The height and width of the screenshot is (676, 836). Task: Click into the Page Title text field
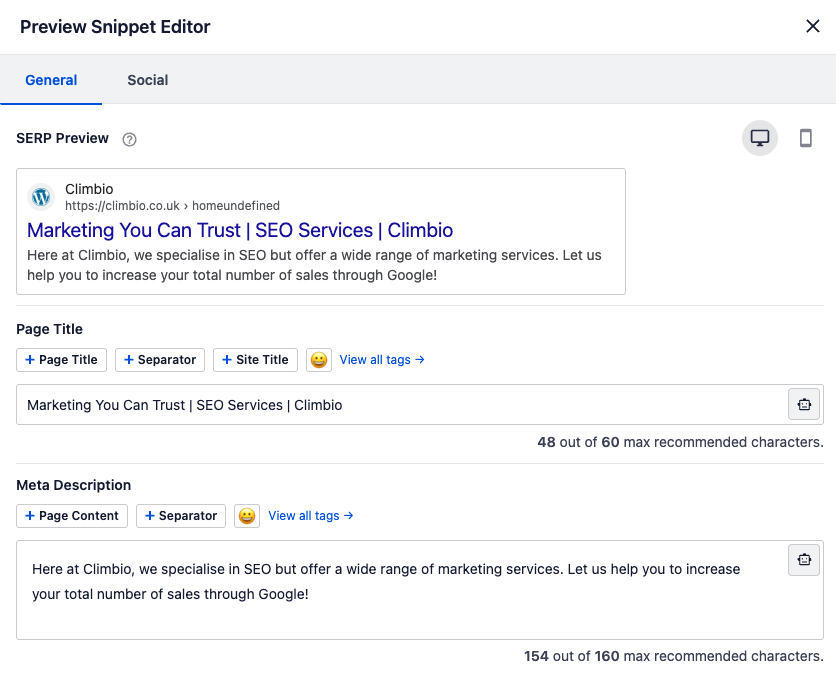[400, 405]
